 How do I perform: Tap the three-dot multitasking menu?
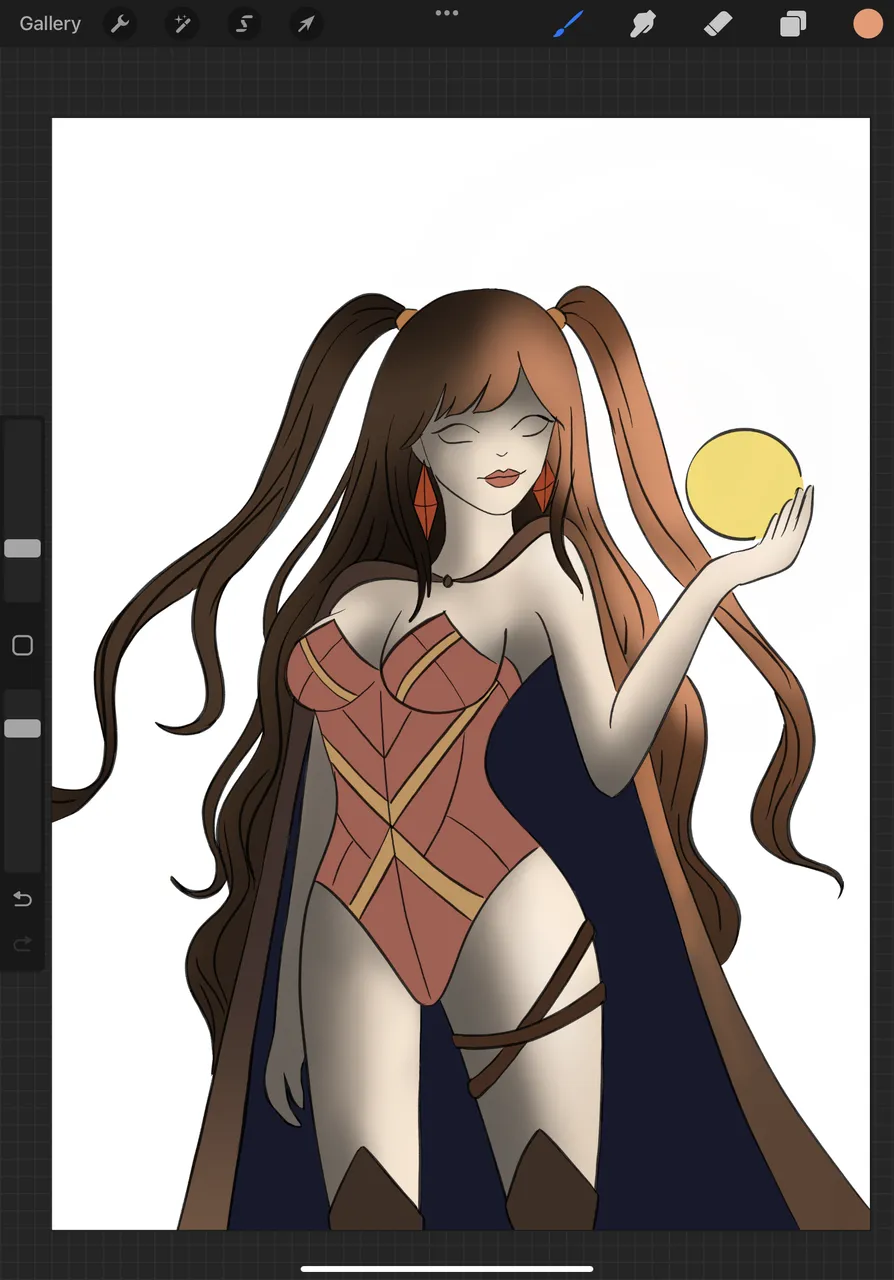(447, 13)
